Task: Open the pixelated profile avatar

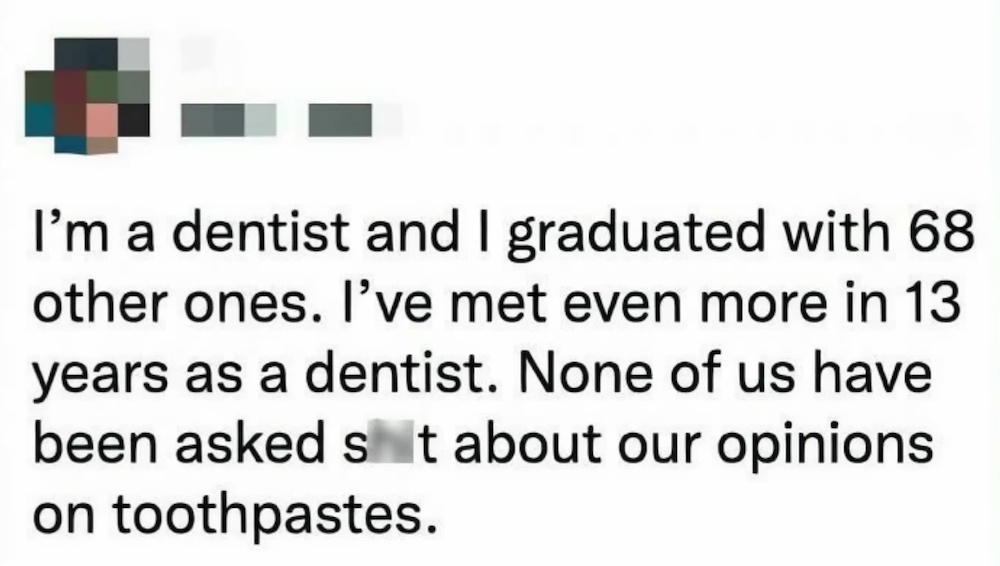Action: point(87,96)
